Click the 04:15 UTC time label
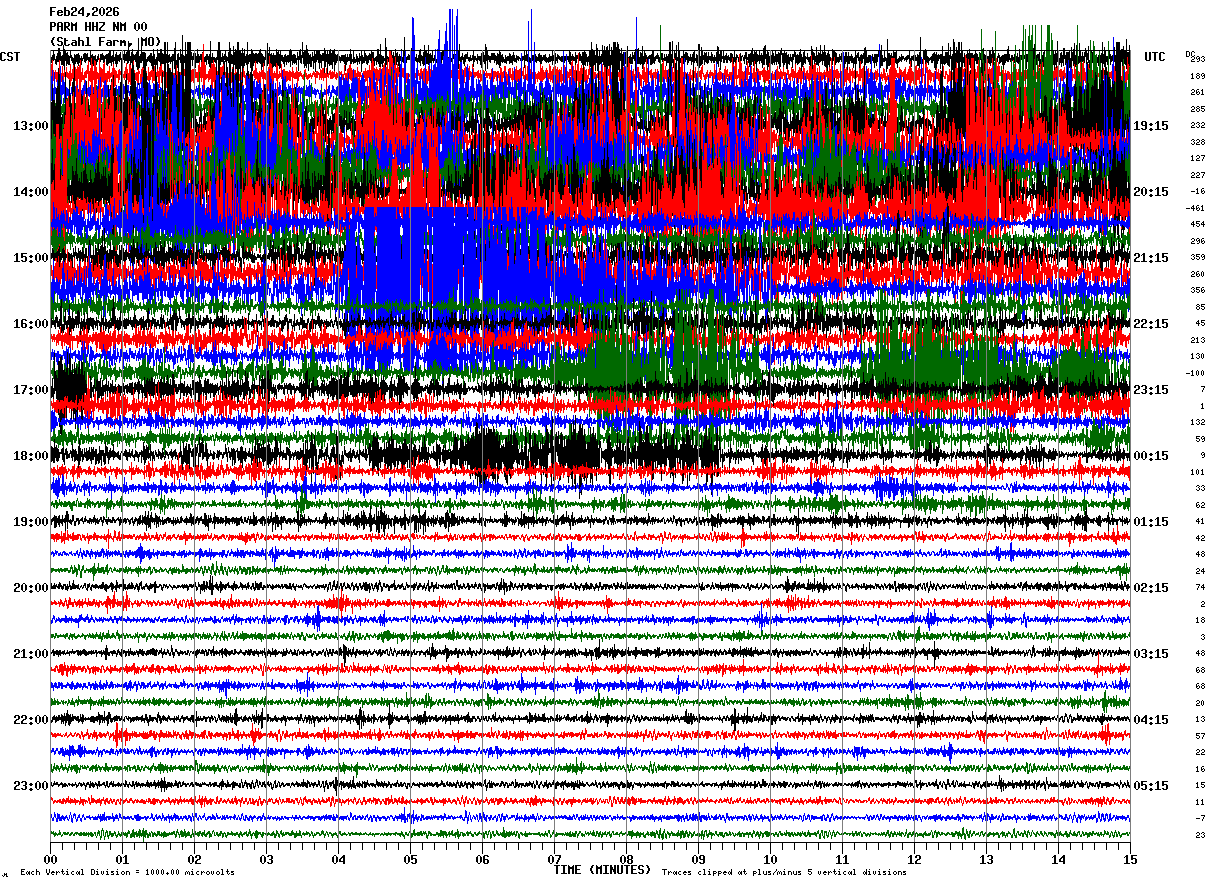The height and width of the screenshot is (886, 1210). 1151,720
